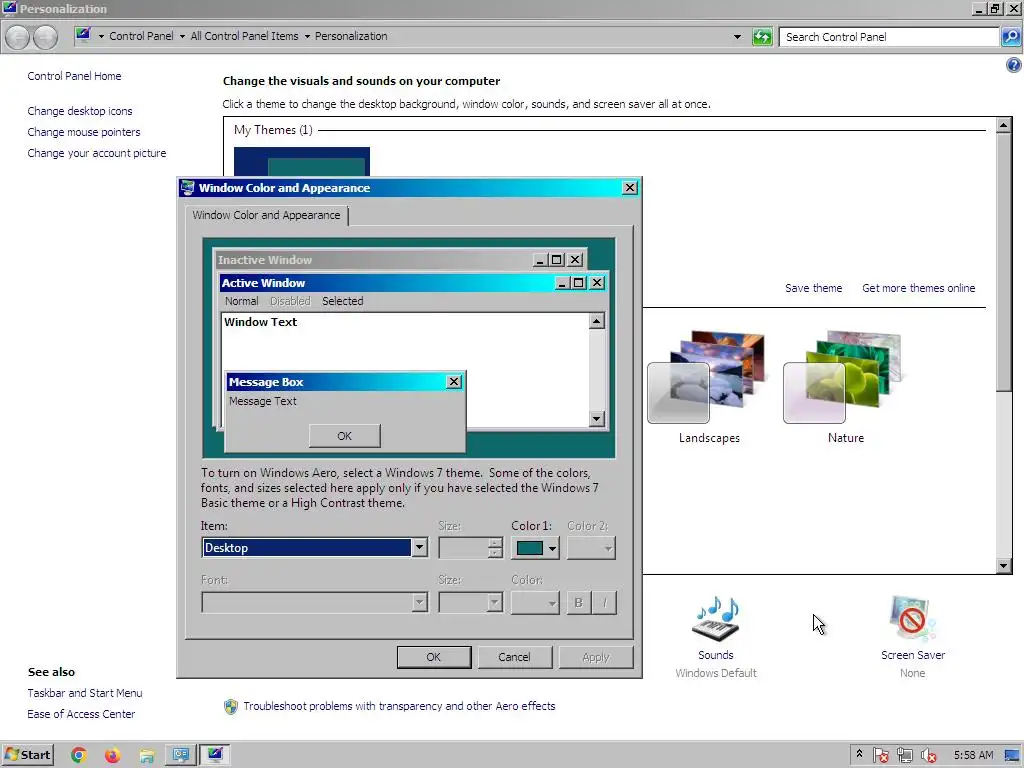Click the preview Message Box OK button
This screenshot has height=768, width=1024.
pyautogui.click(x=344, y=436)
